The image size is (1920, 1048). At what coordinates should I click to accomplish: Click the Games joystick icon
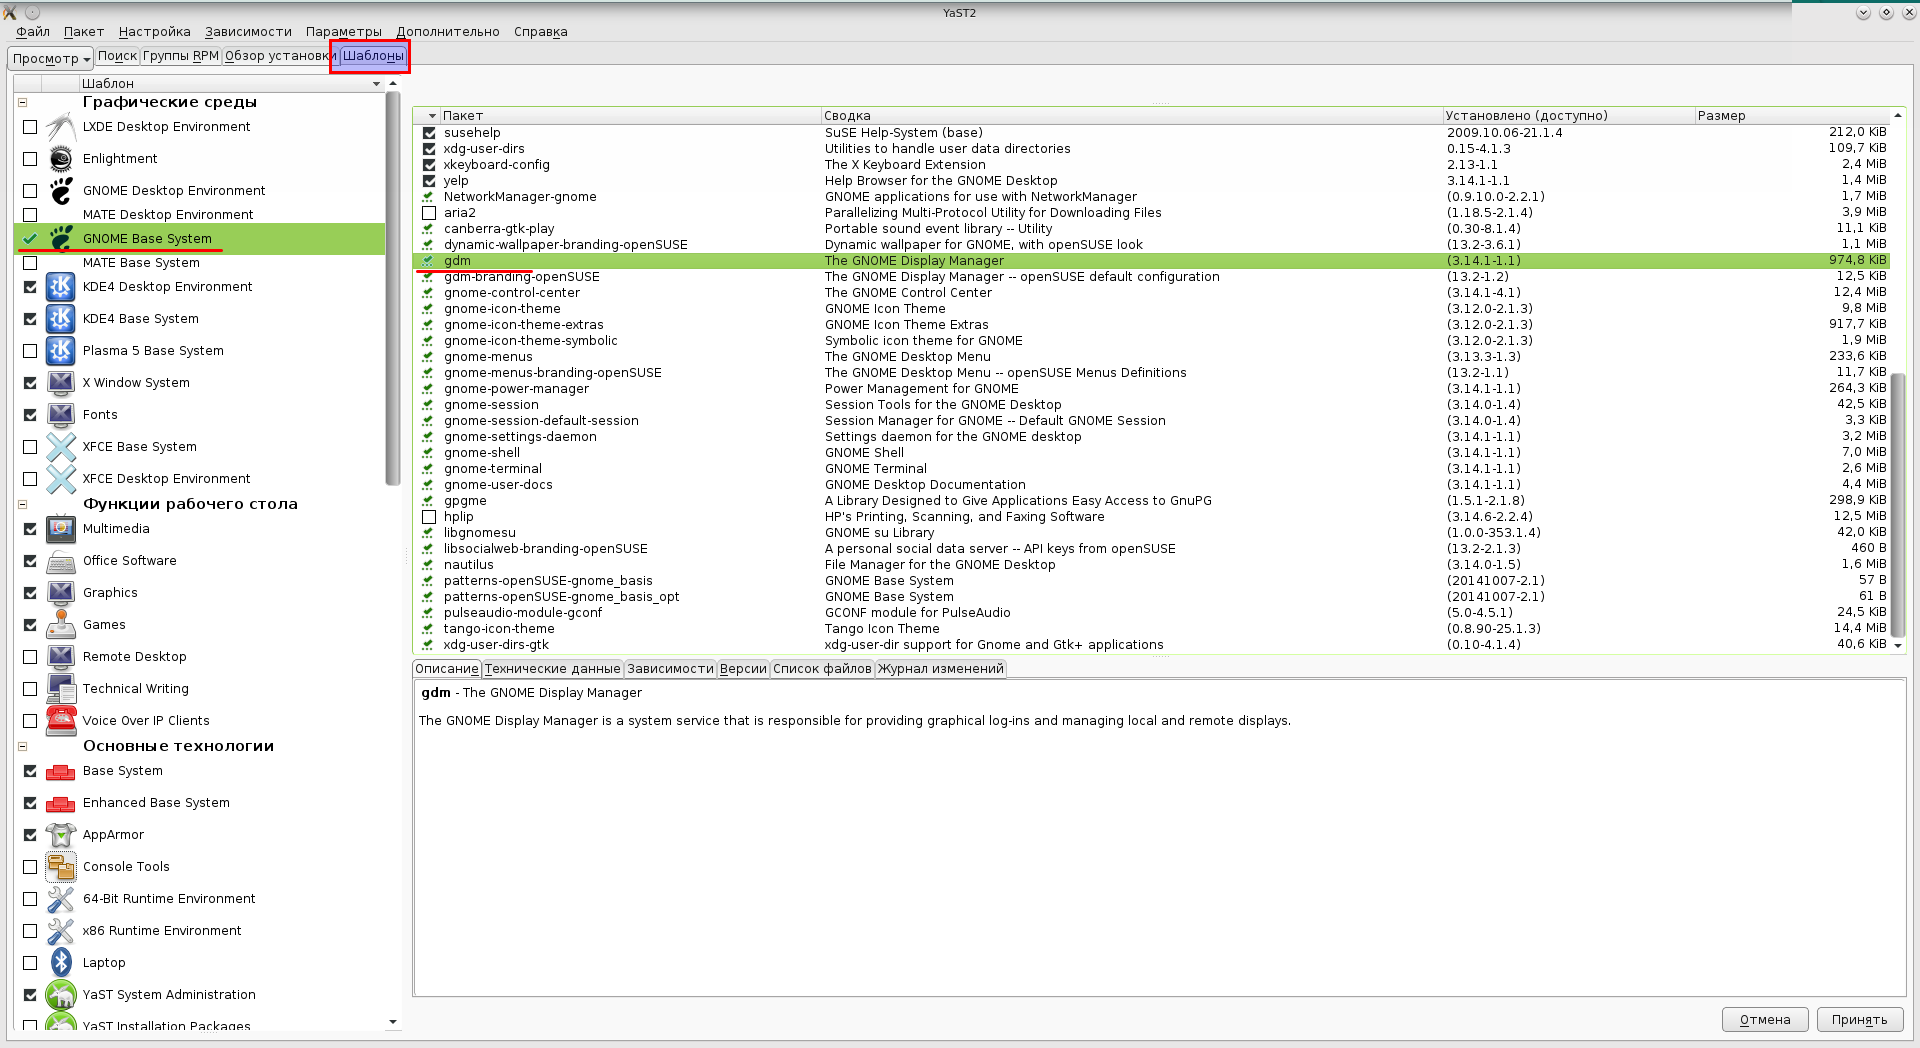tap(61, 625)
